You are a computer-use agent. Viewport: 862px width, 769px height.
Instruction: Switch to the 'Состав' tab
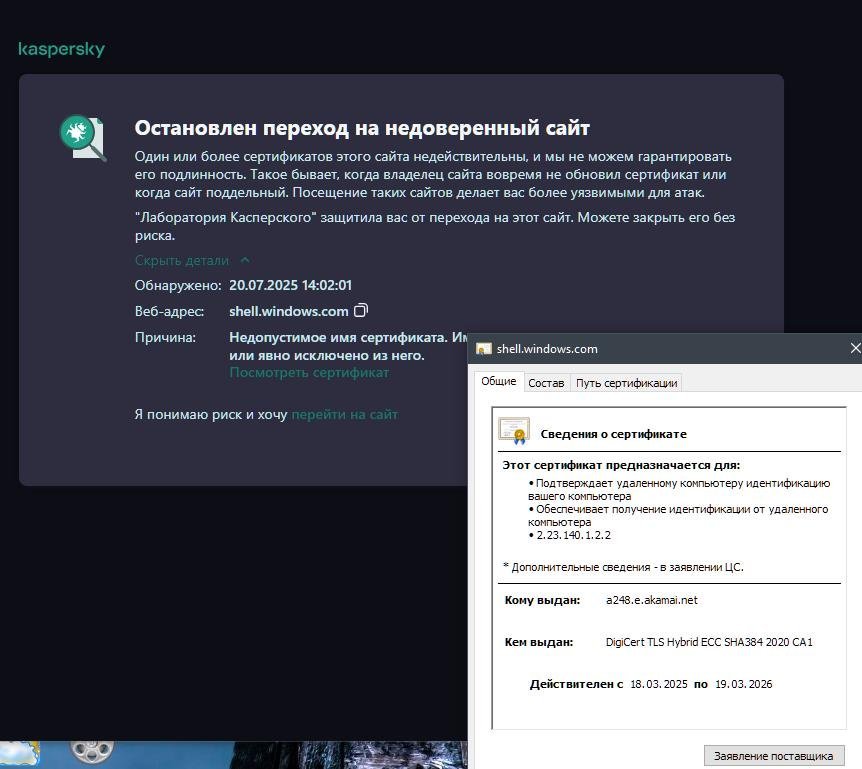pos(546,383)
